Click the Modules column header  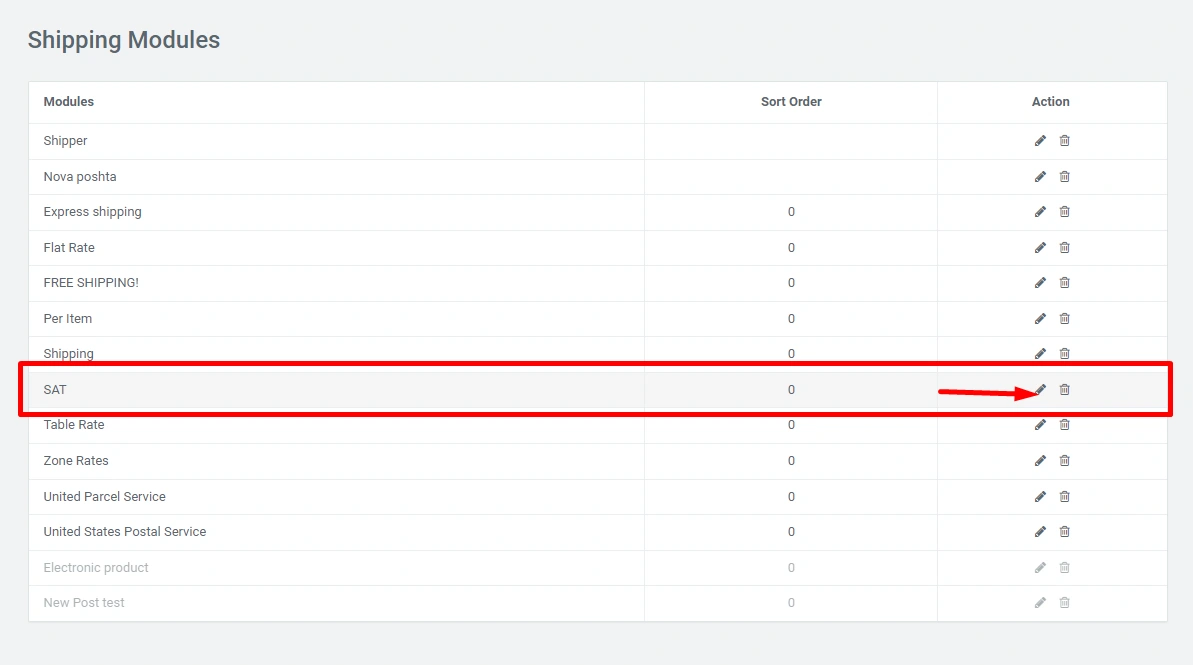[x=69, y=102]
